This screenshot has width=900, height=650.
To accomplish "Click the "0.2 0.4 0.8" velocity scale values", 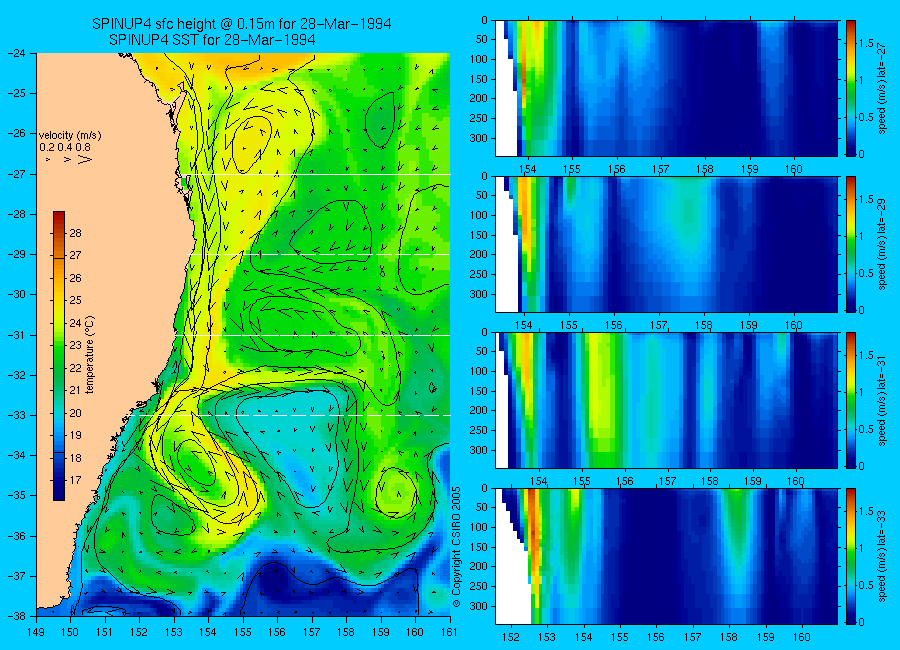I will pyautogui.click(x=65, y=147).
